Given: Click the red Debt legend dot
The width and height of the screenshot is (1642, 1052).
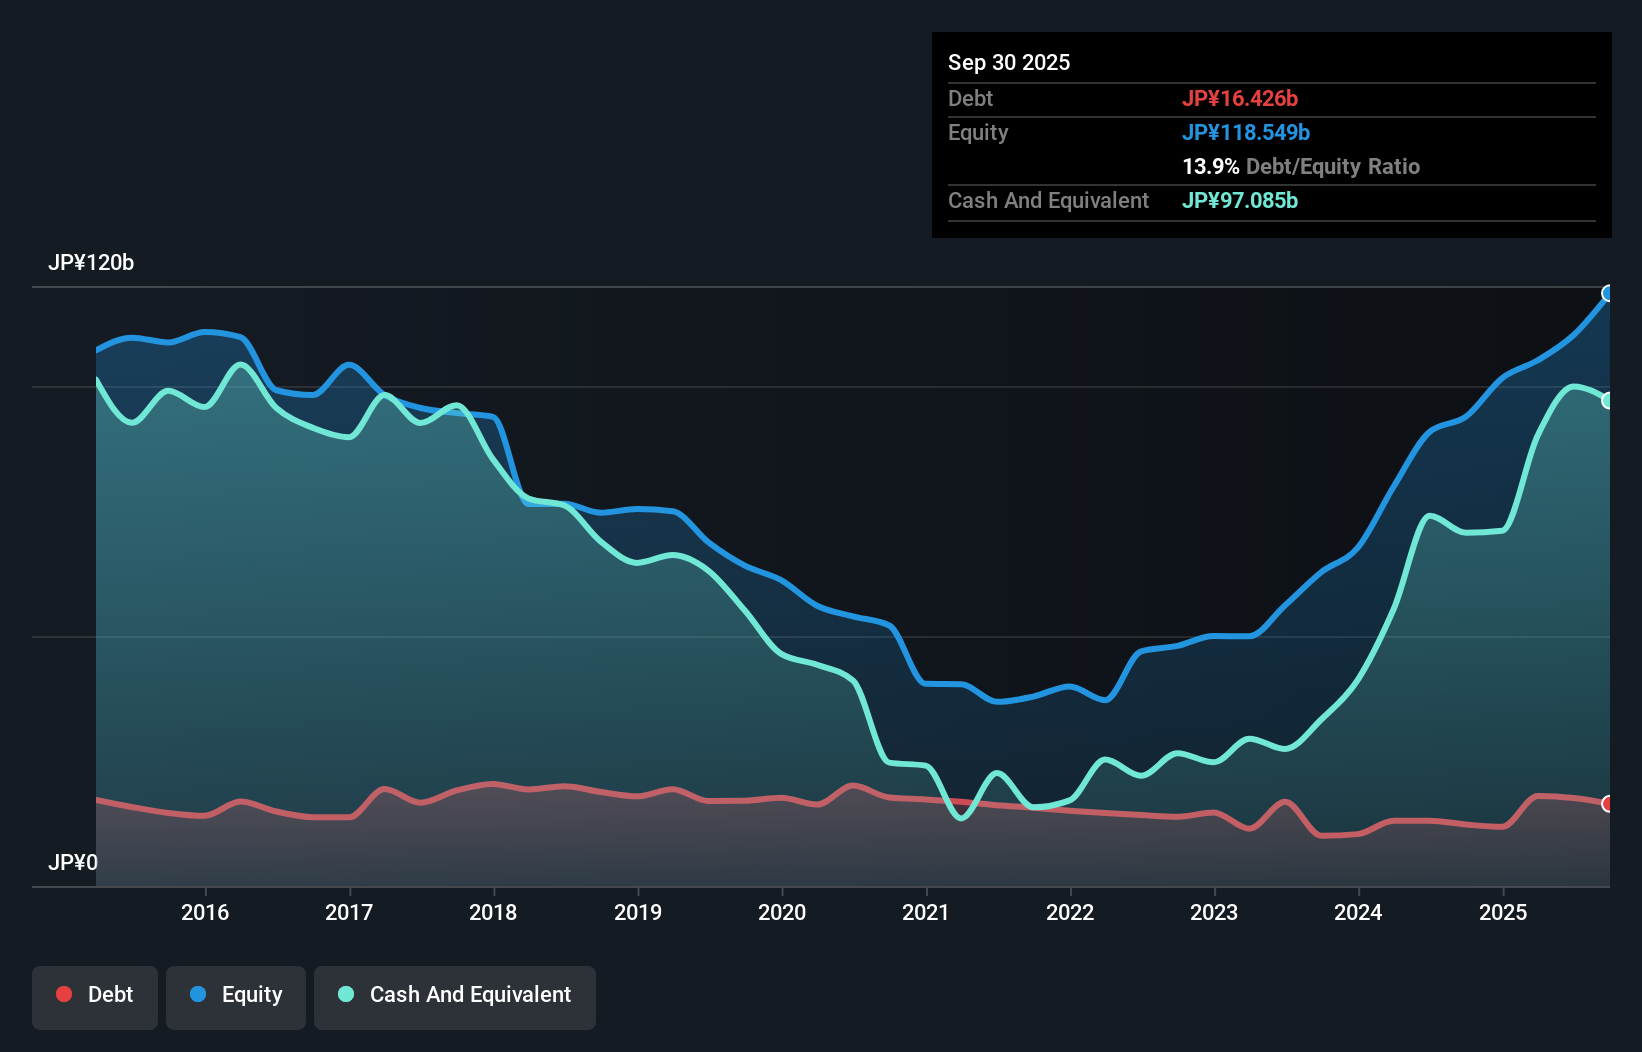Looking at the screenshot, I should coord(64,994).
